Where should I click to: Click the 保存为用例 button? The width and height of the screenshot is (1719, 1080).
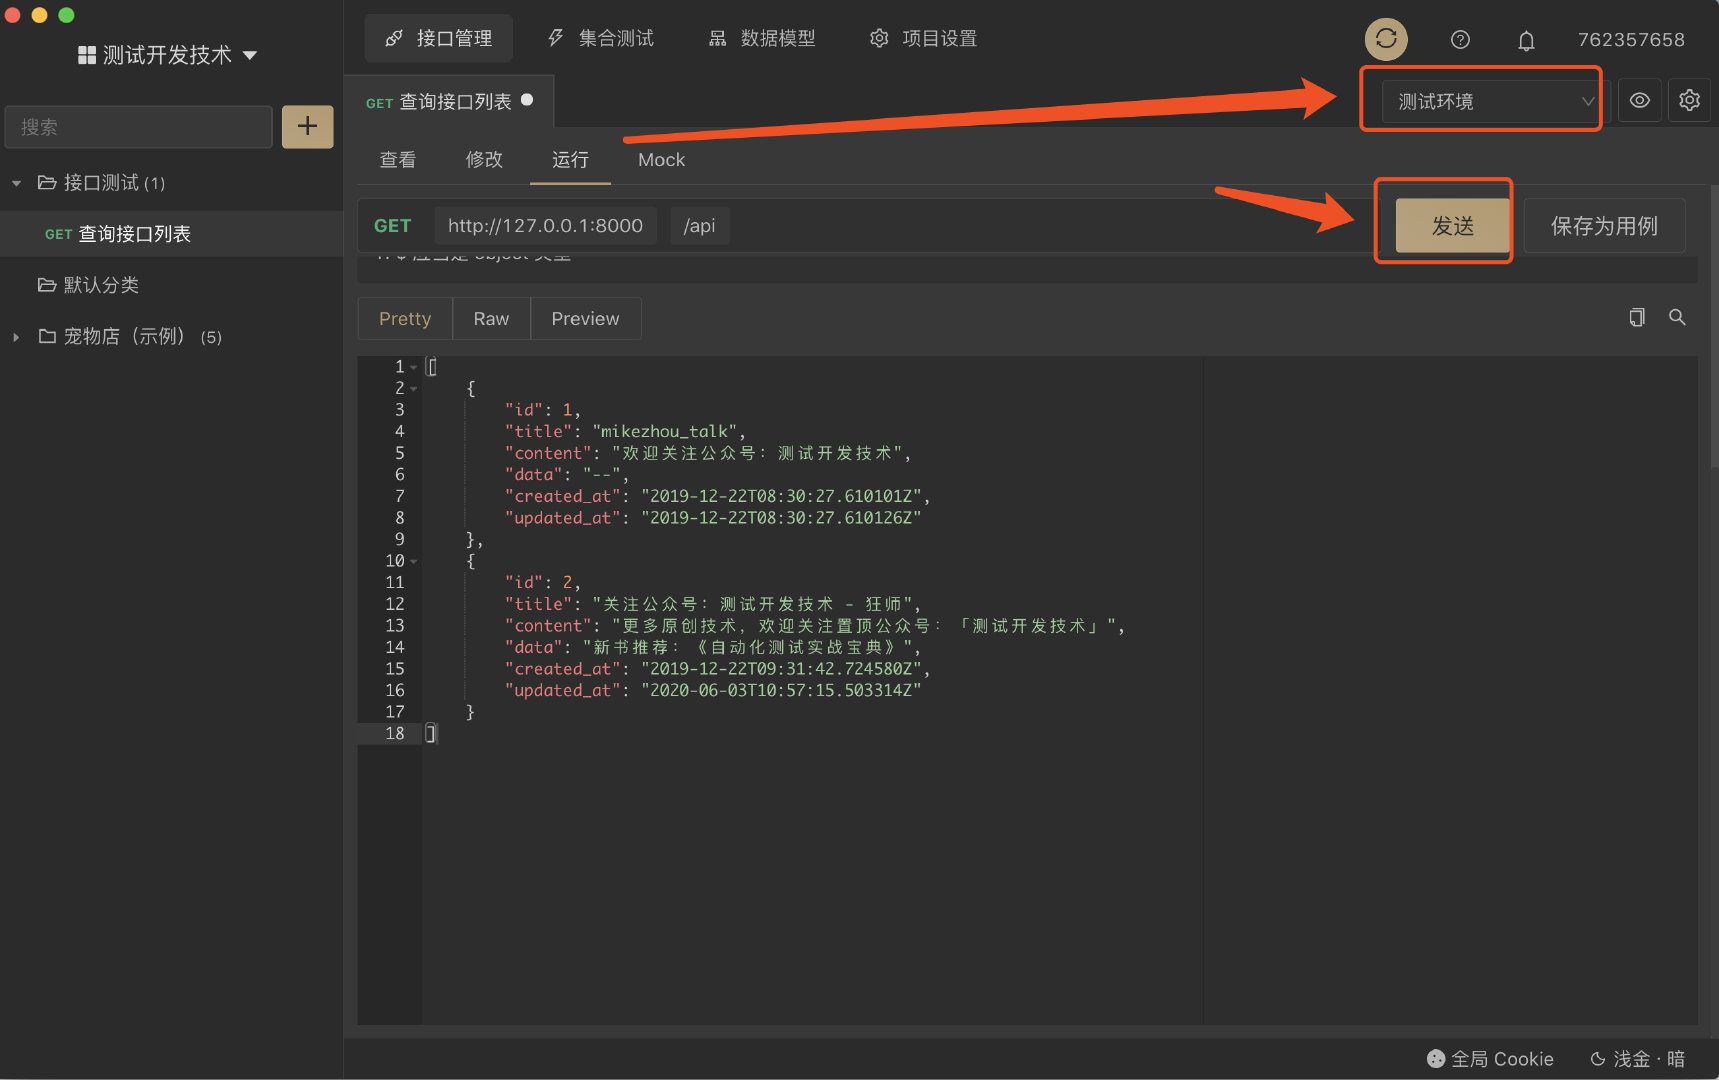click(1604, 225)
